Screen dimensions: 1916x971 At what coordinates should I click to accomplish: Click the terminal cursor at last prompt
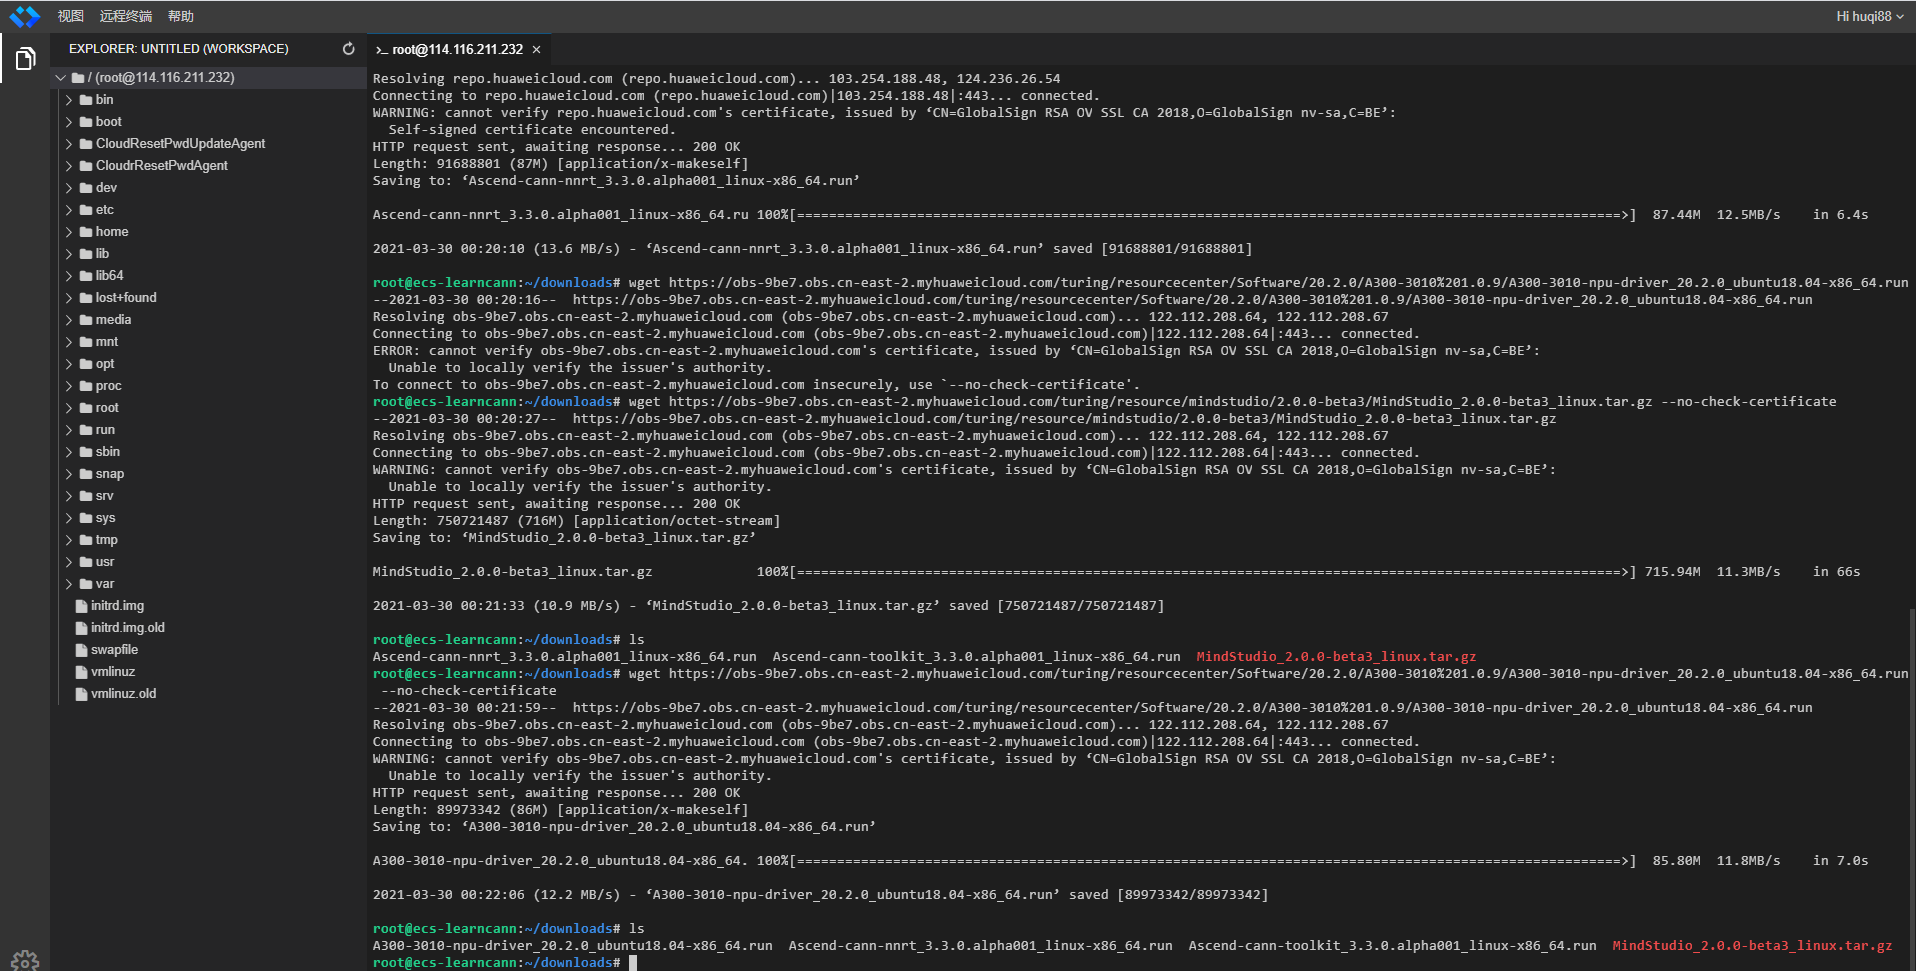[633, 963]
